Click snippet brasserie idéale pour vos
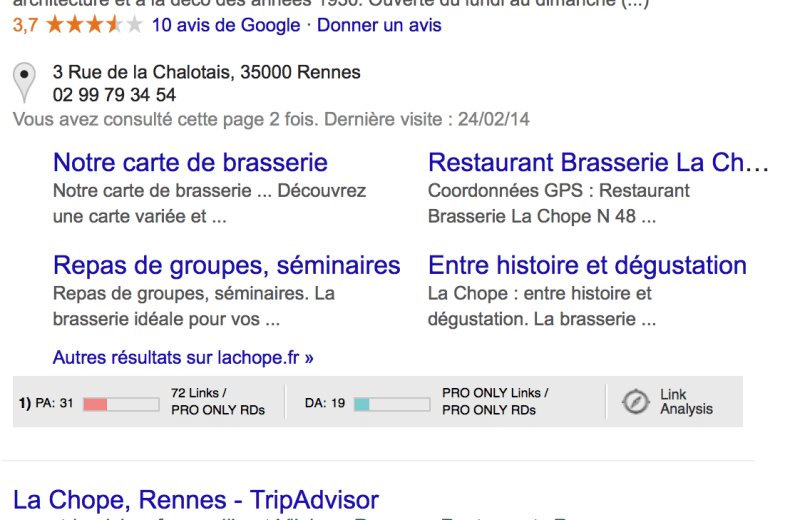800x520 pixels. 166,319
